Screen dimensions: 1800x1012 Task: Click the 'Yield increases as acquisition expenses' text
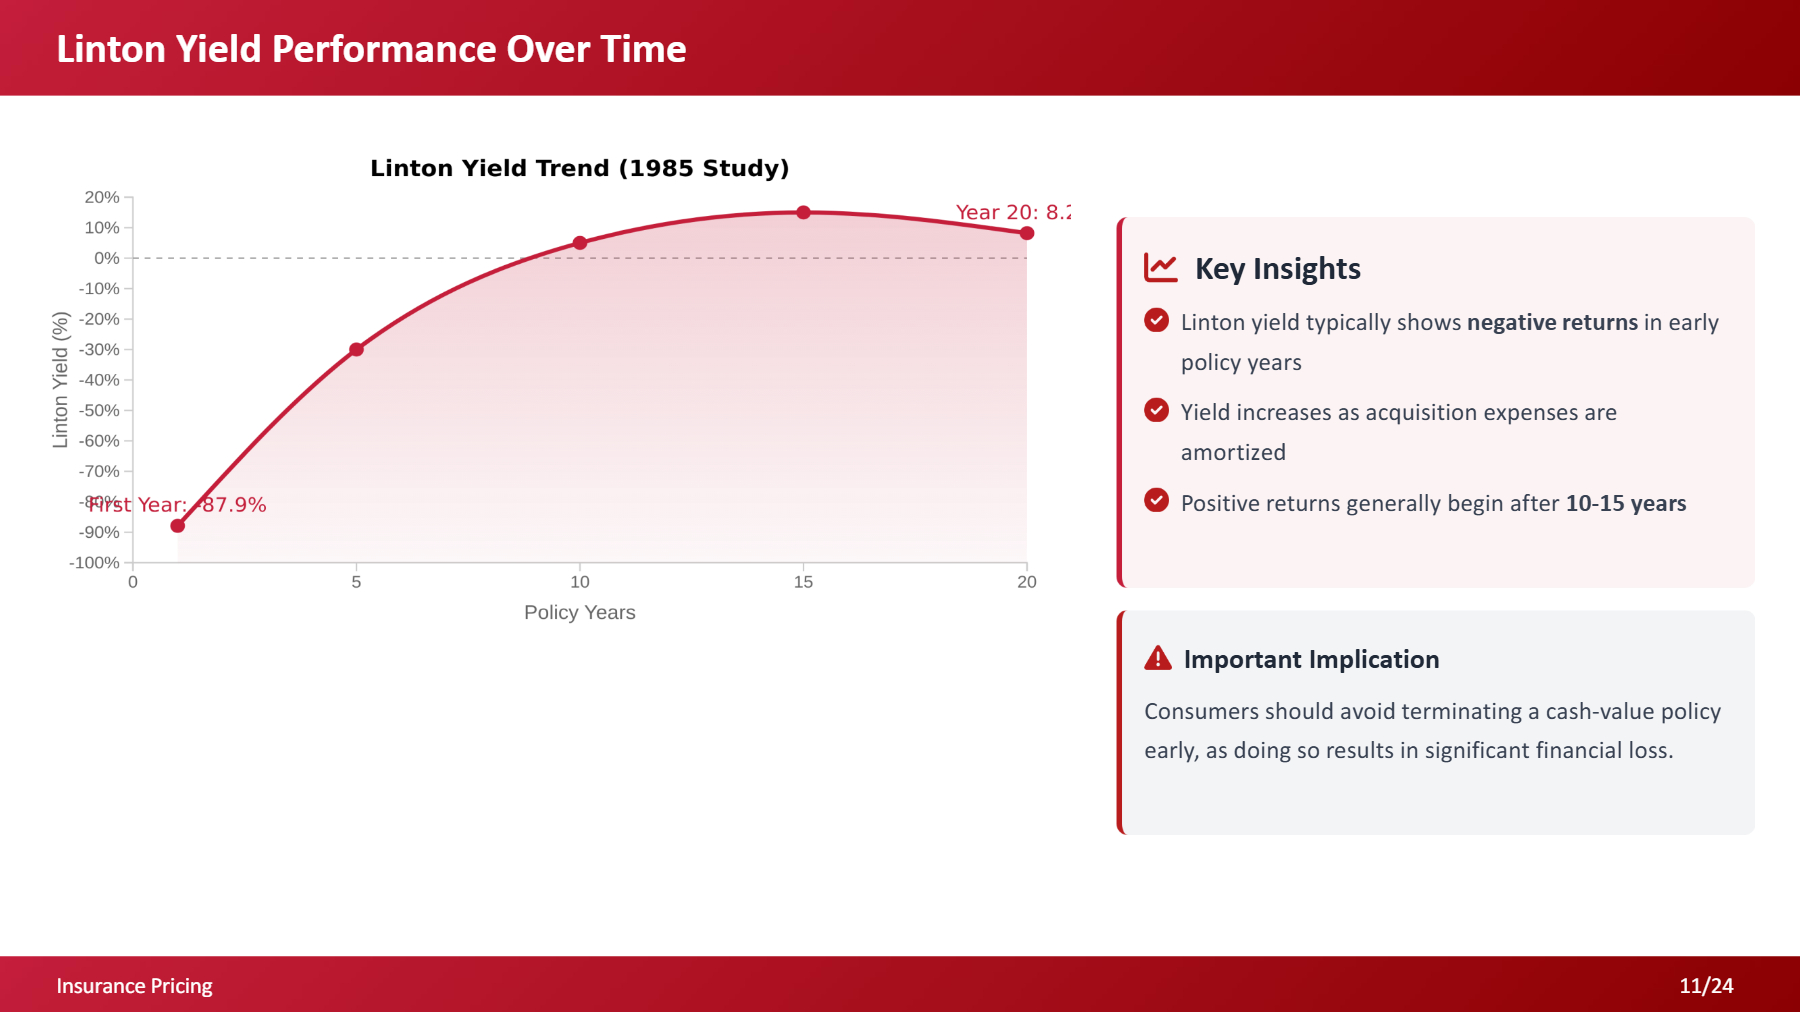[x=1398, y=432]
